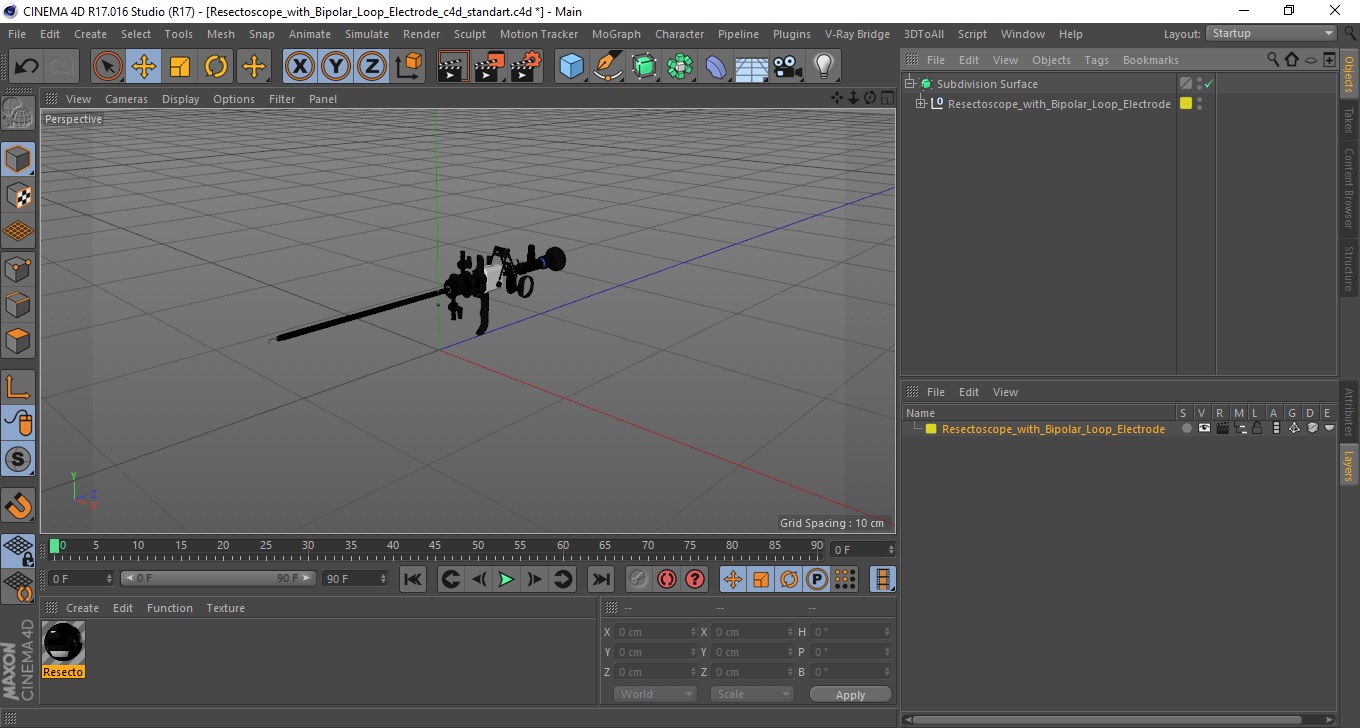This screenshot has height=728, width=1360.
Task: Toggle Rotation keyframe recording
Action: click(x=789, y=579)
